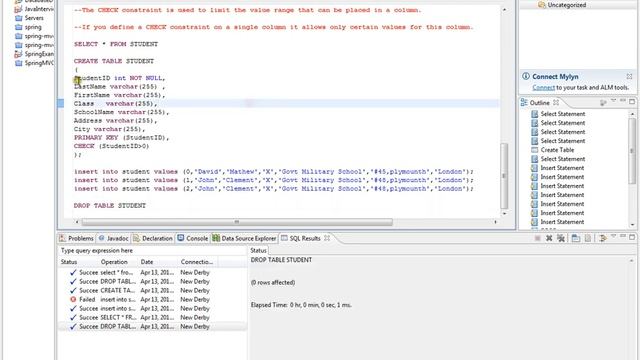Maximize the SQL Results panel
The height and width of the screenshot is (360, 640).
point(632,237)
